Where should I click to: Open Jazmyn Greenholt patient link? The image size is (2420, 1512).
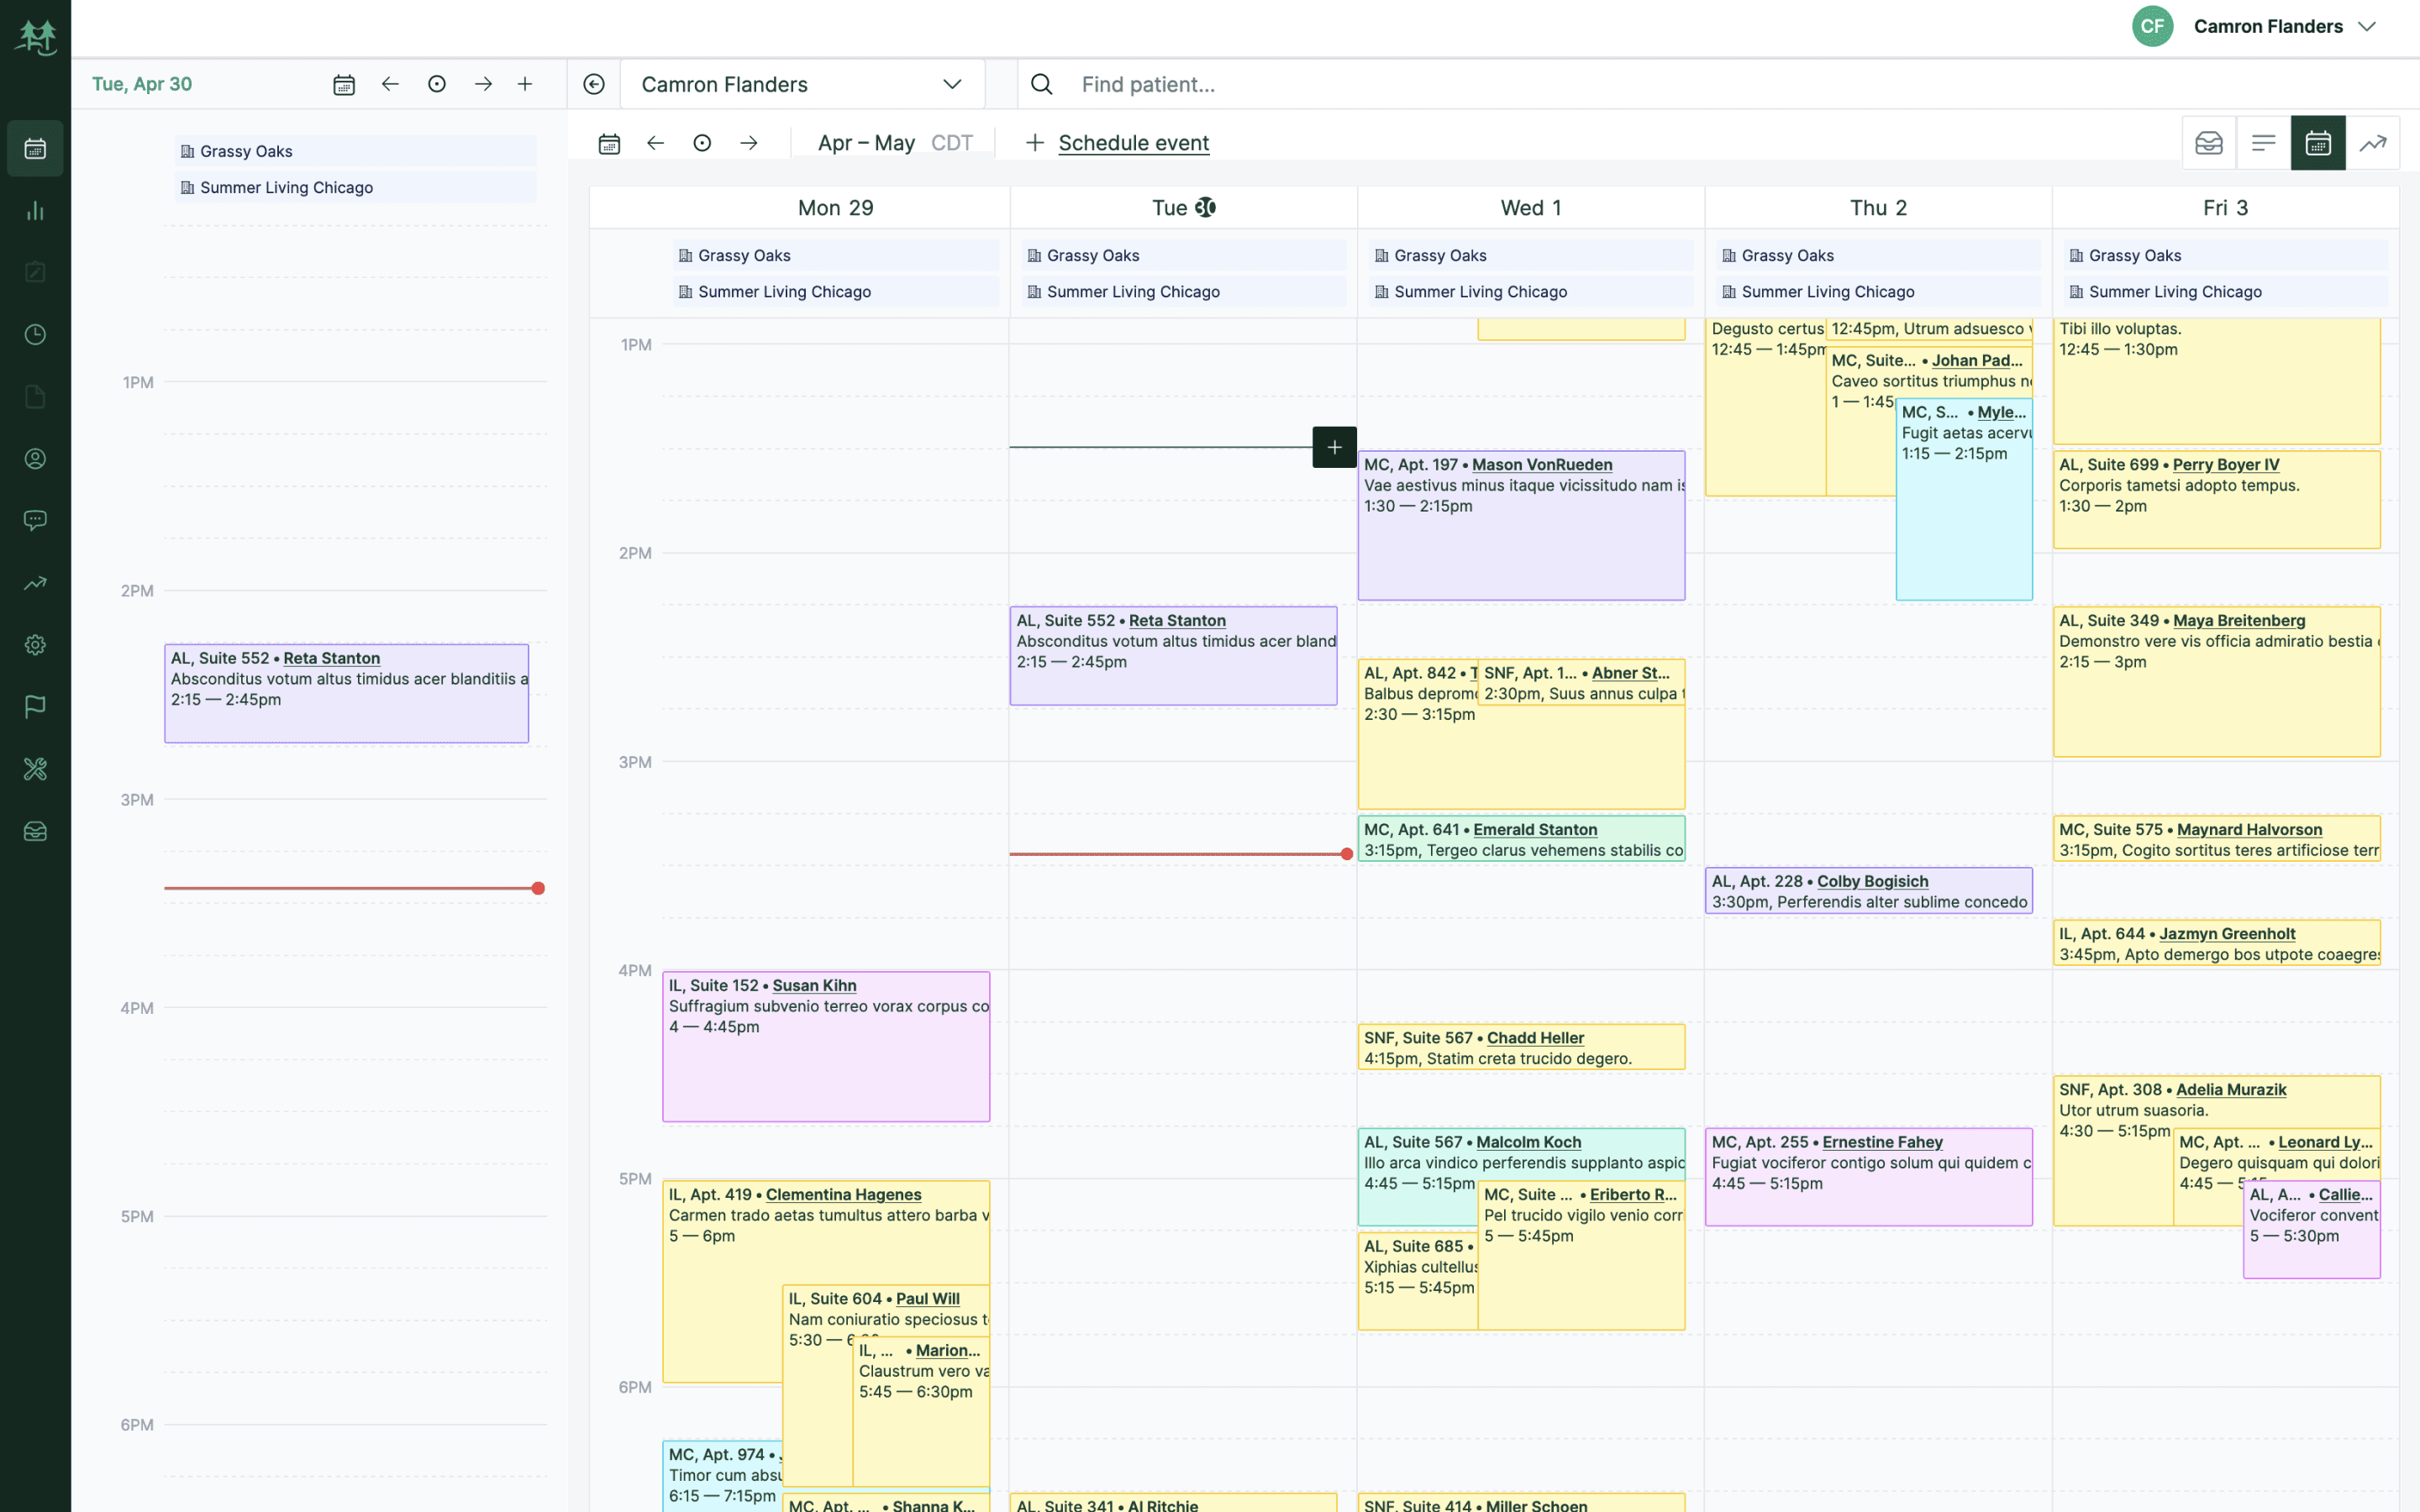tap(2226, 933)
